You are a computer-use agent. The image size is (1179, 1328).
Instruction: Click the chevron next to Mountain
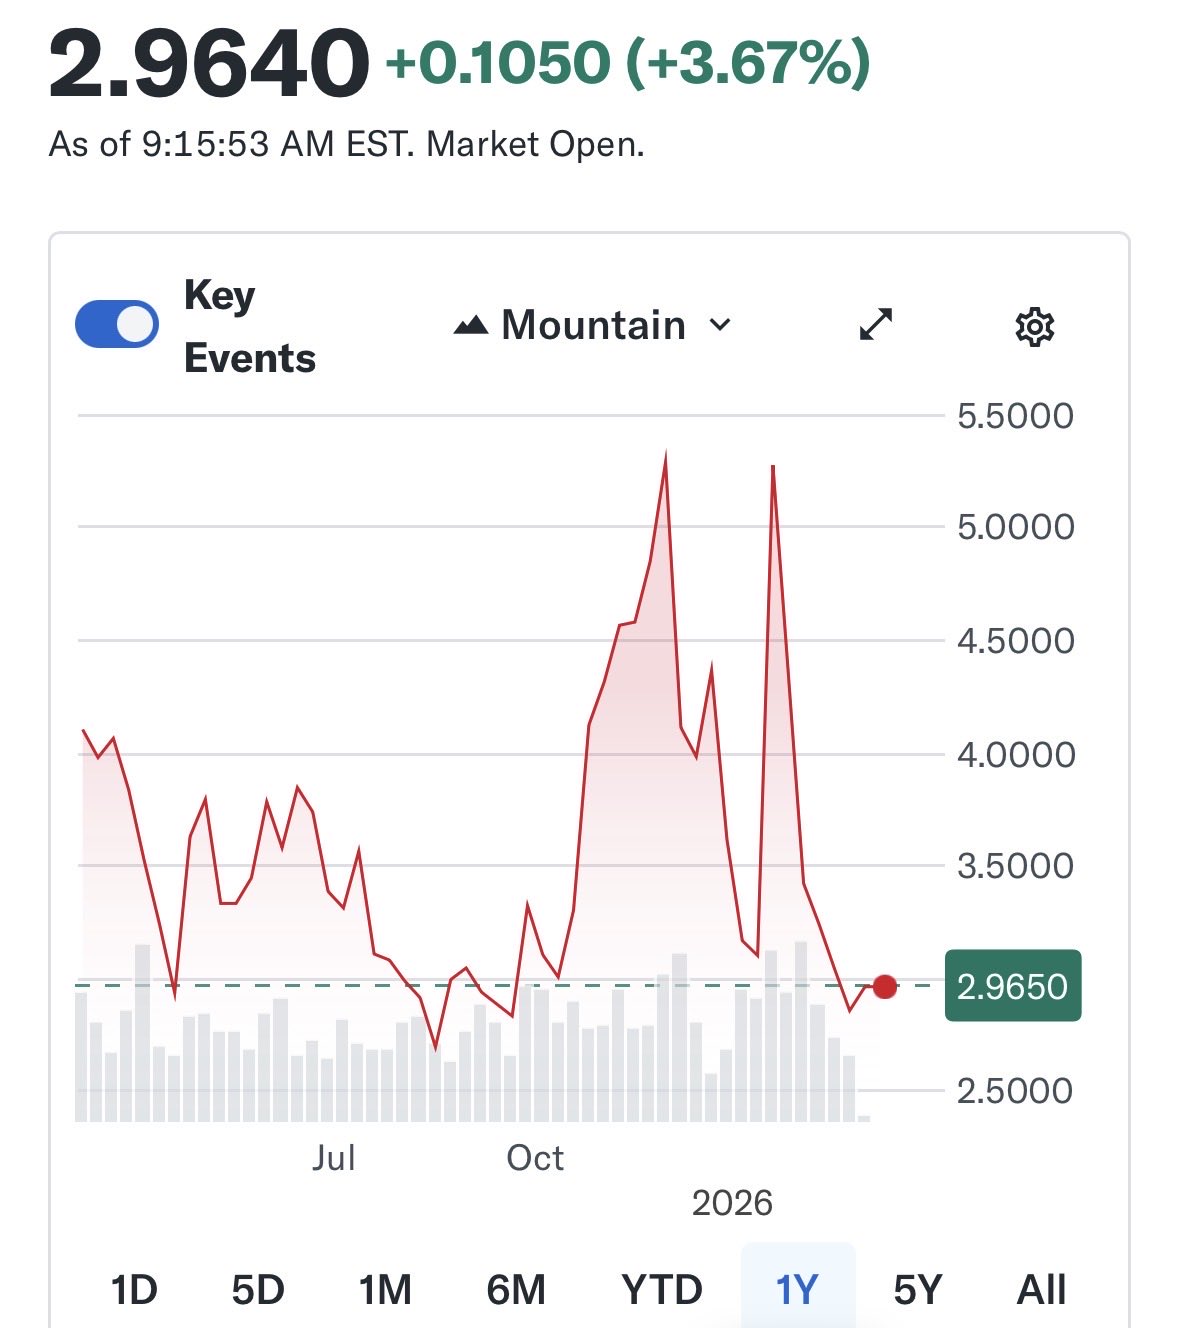pos(720,325)
